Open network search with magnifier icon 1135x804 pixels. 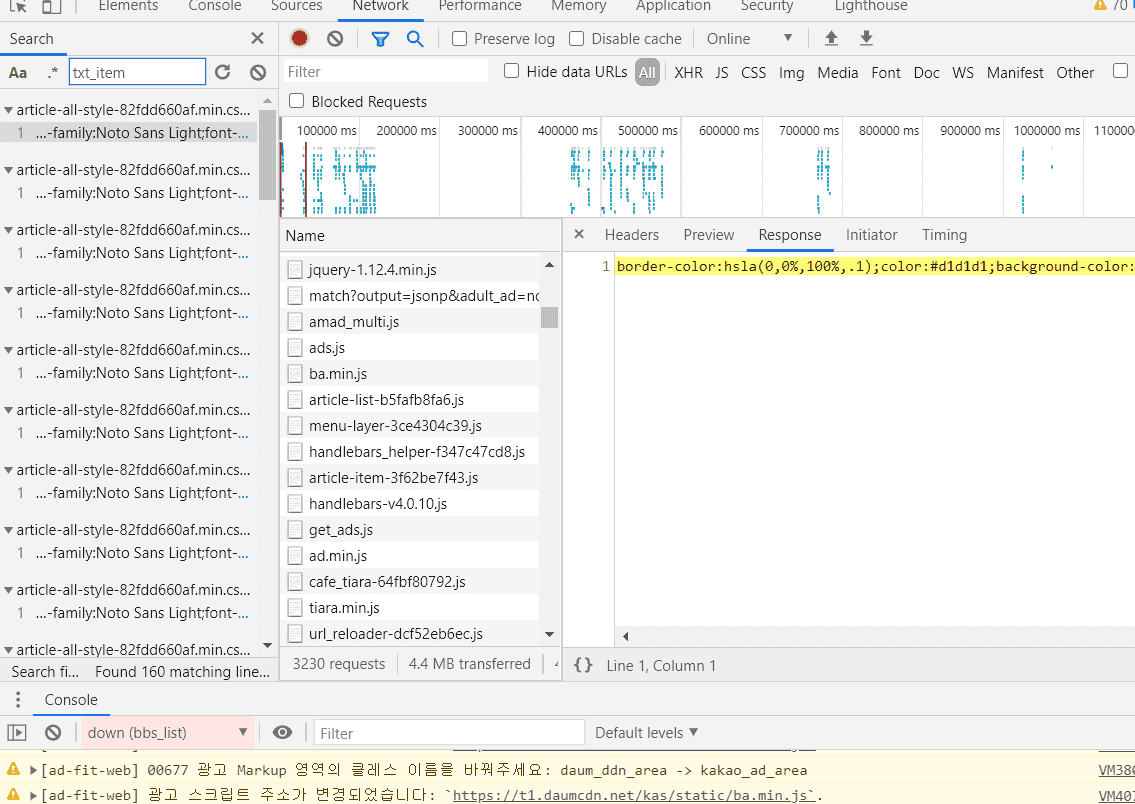pyautogui.click(x=414, y=39)
